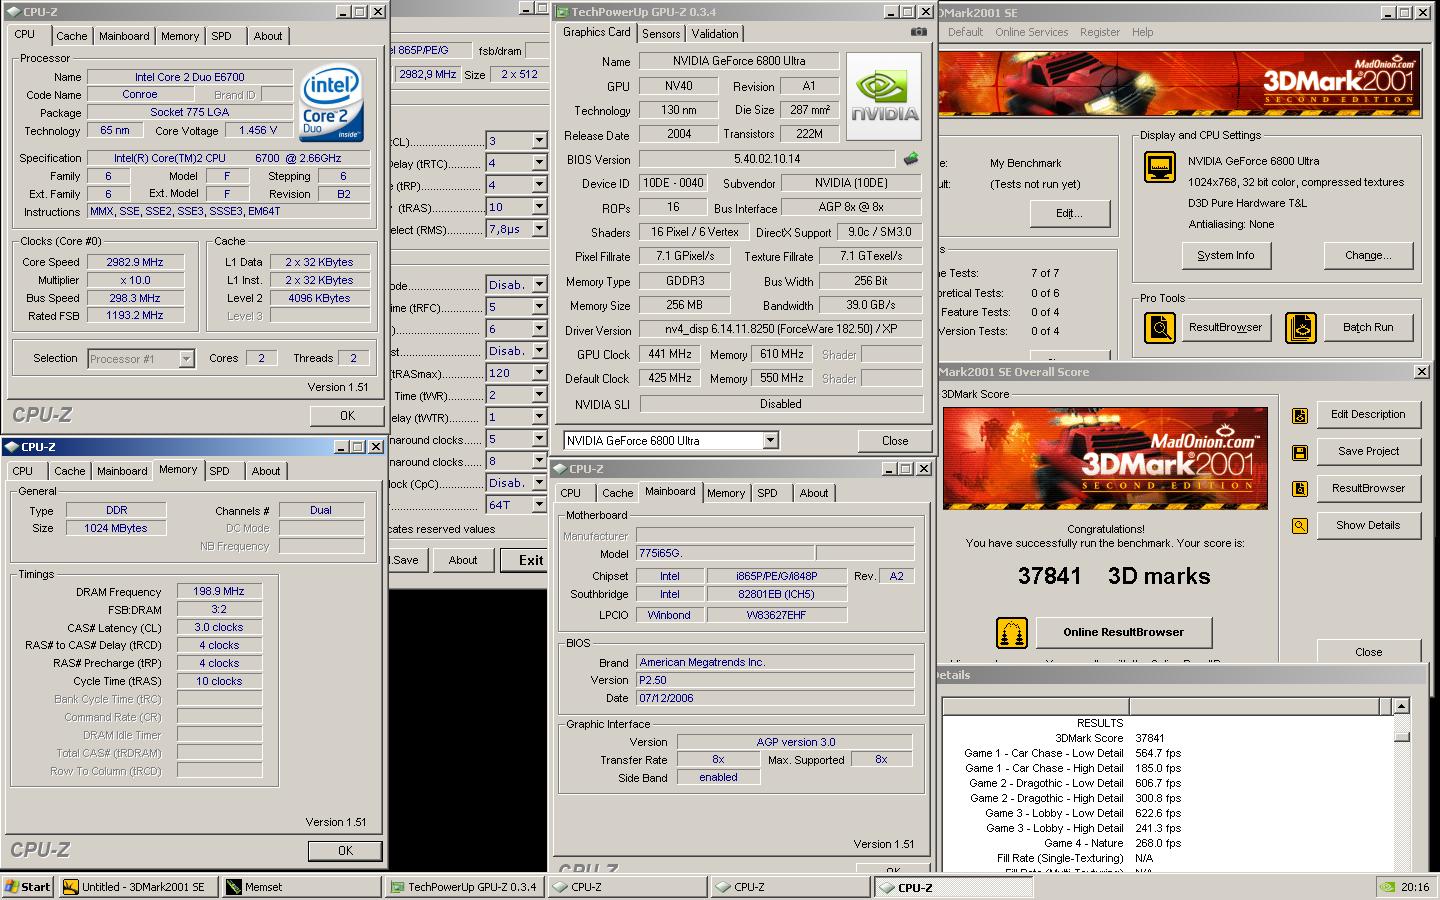Click the icon left of Online ResultBrowser

point(1012,632)
